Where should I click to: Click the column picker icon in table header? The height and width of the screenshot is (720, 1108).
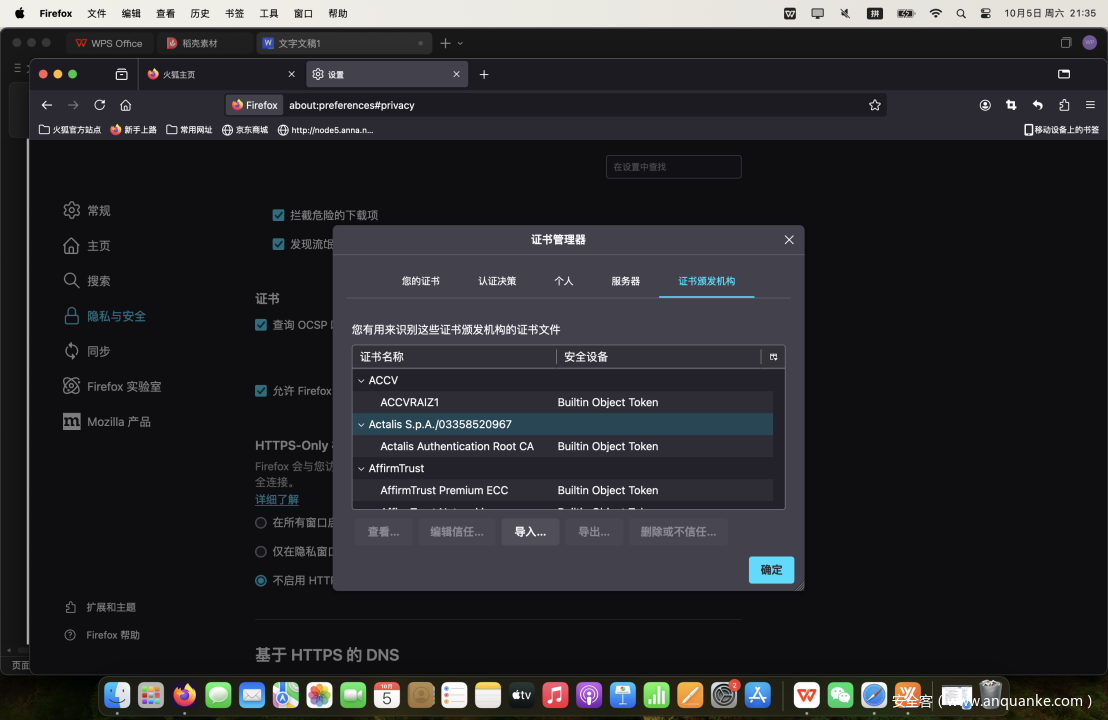[x=773, y=357]
